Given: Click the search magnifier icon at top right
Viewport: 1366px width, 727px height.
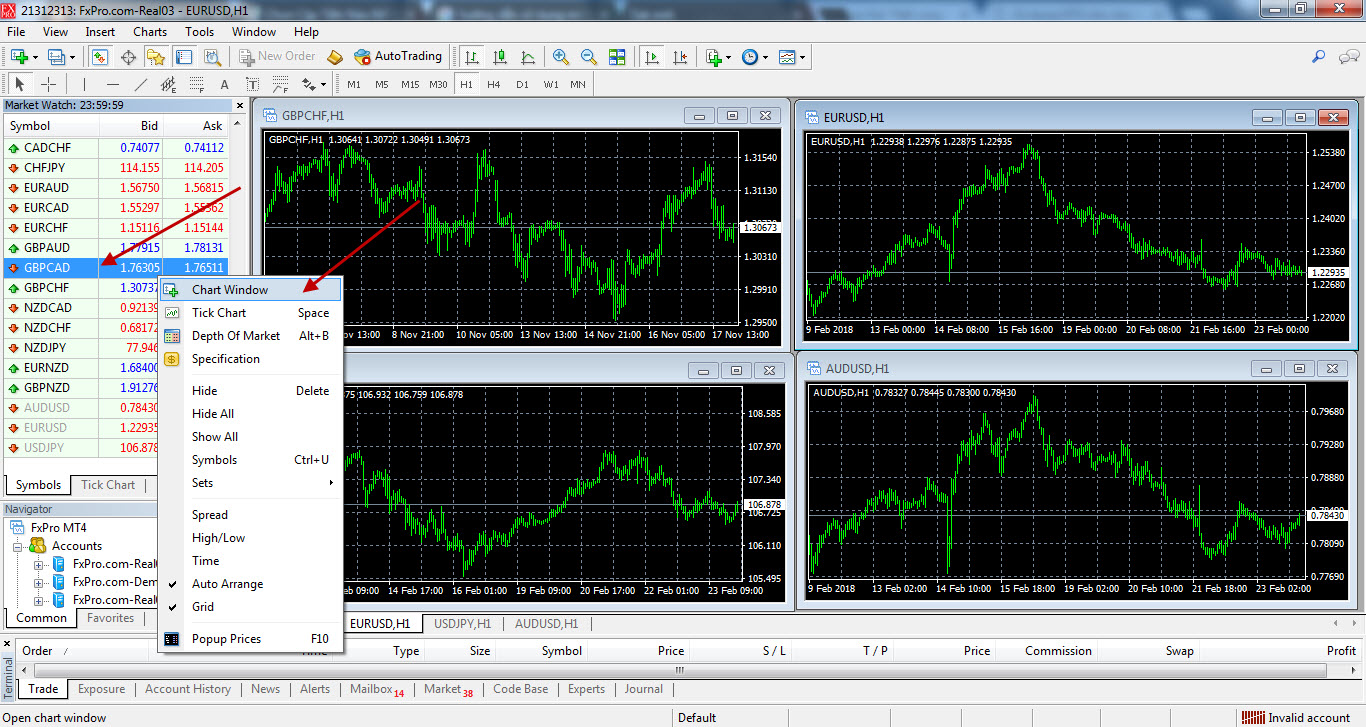Looking at the screenshot, I should [1319, 57].
